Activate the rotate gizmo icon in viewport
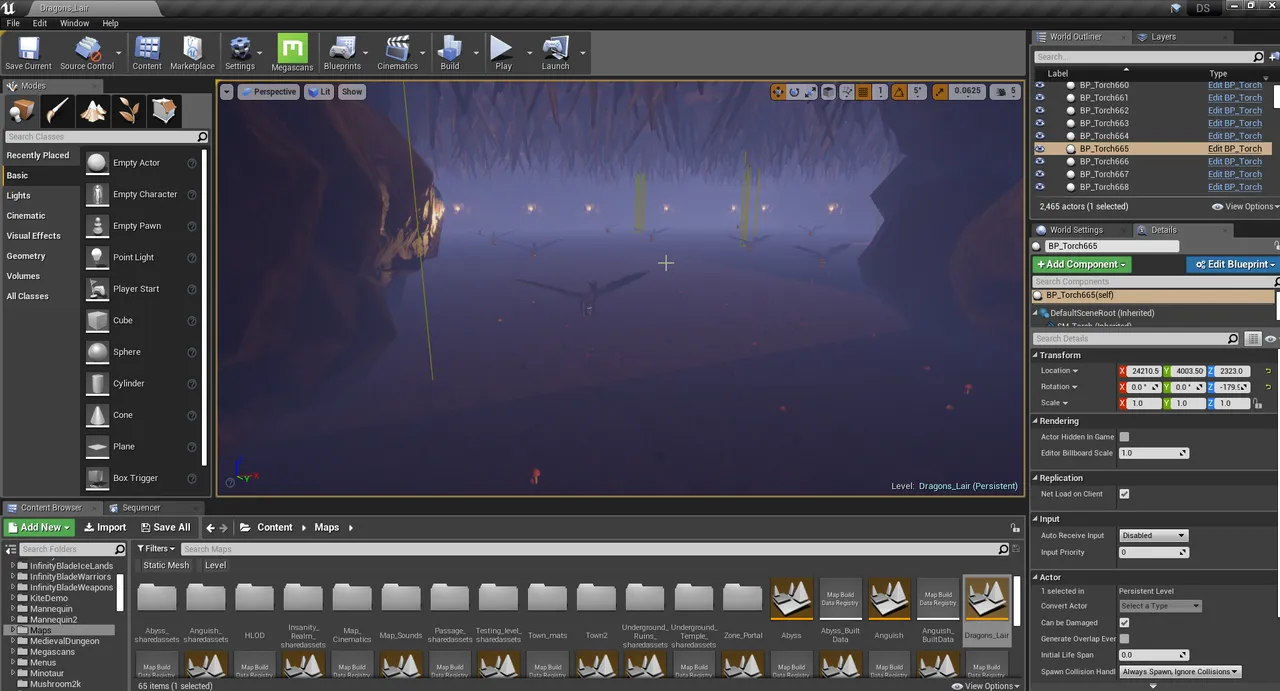The height and width of the screenshot is (691, 1280). pos(795,92)
